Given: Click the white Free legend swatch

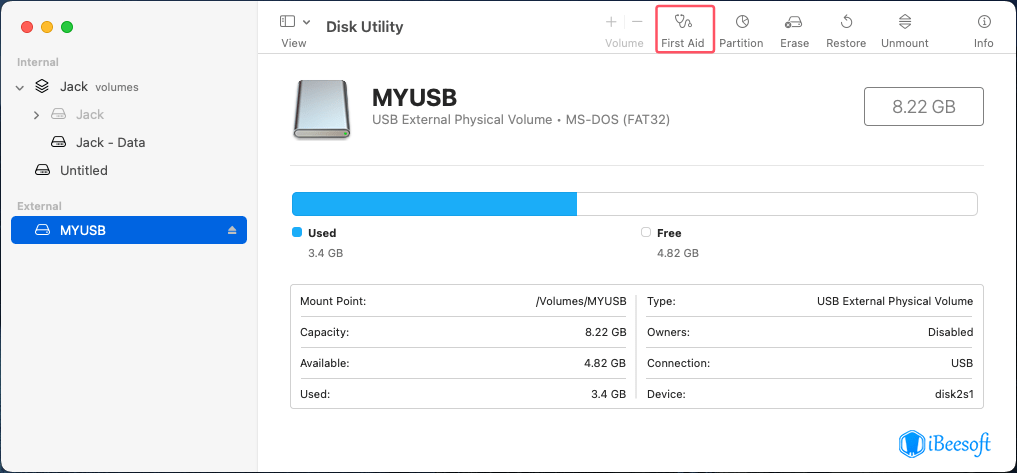Looking at the screenshot, I should [645, 232].
